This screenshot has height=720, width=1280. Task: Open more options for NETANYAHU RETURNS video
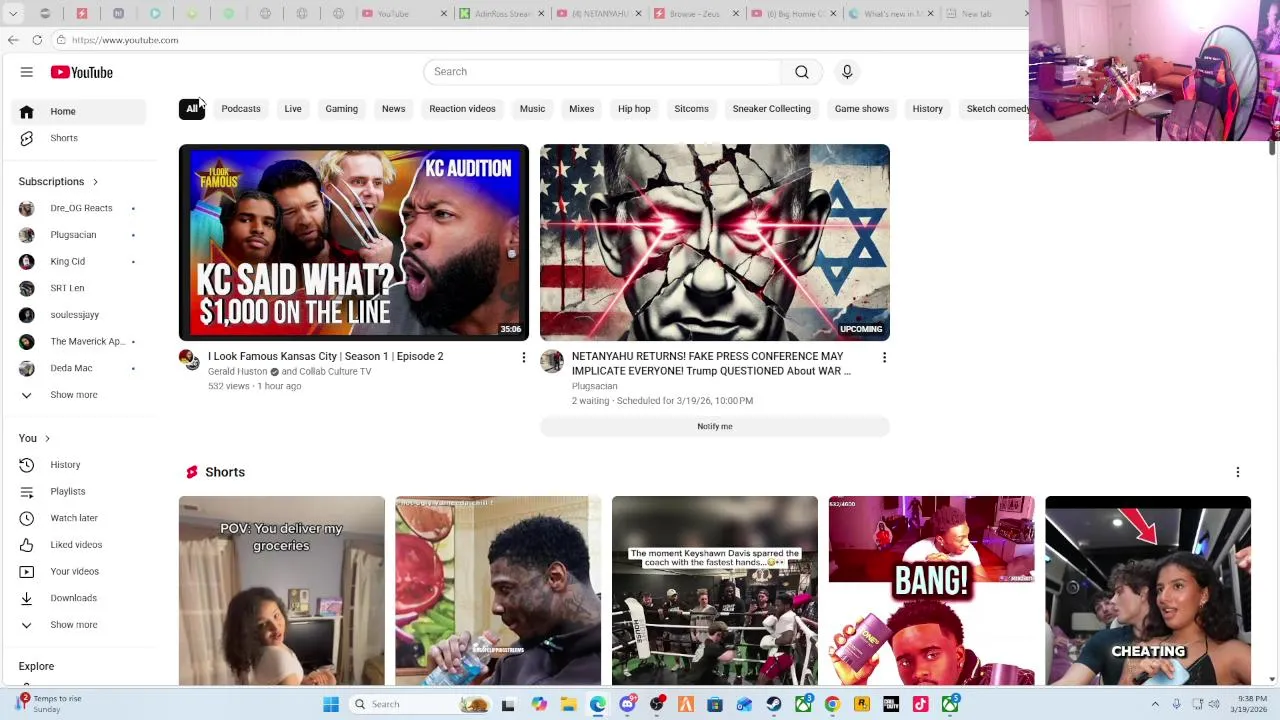point(884,357)
